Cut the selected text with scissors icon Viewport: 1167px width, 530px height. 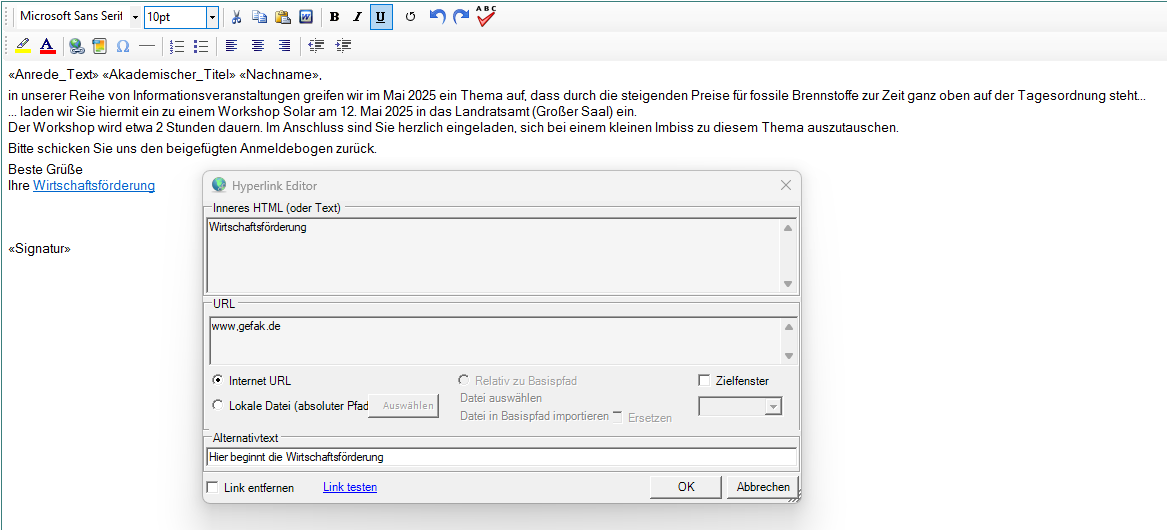[x=236, y=16]
